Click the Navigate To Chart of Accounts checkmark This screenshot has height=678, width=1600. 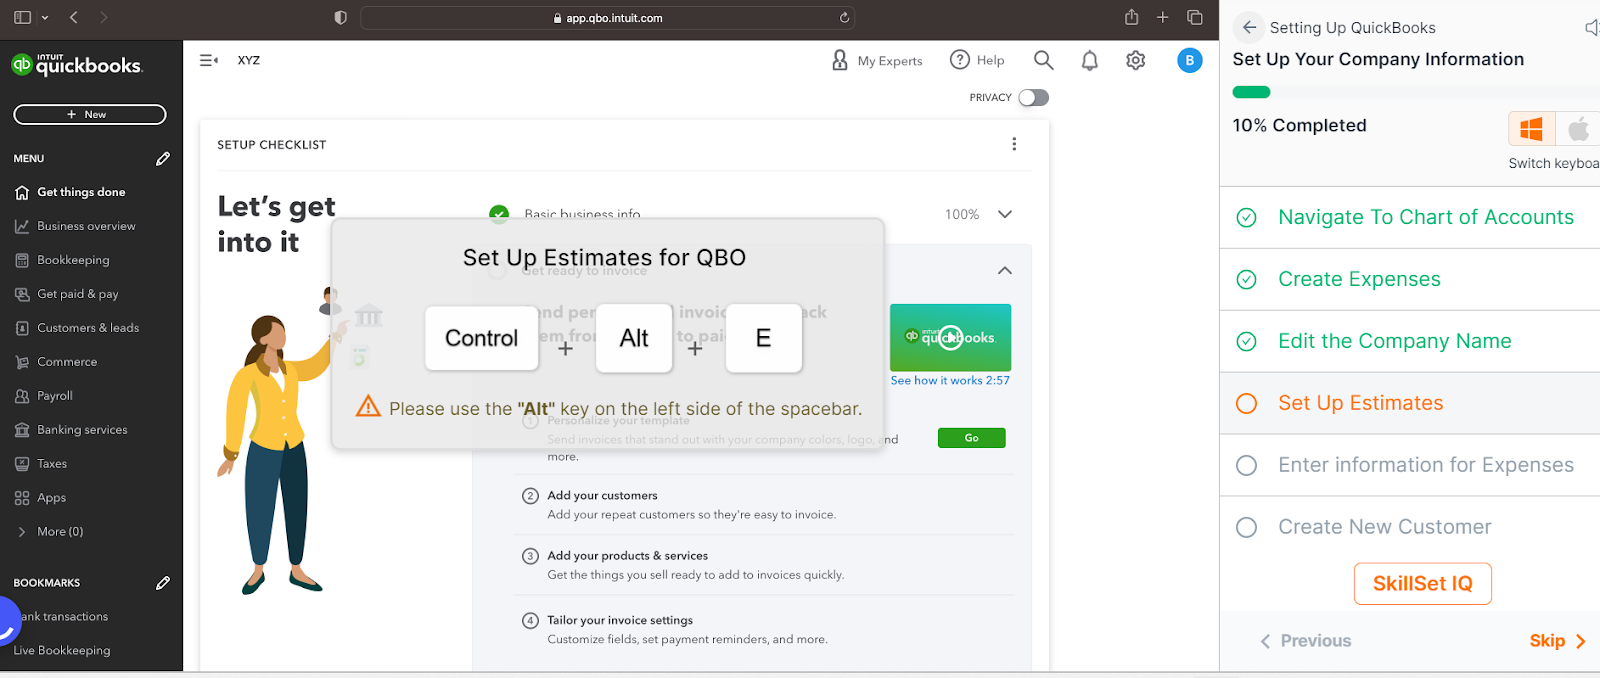[x=1246, y=217]
